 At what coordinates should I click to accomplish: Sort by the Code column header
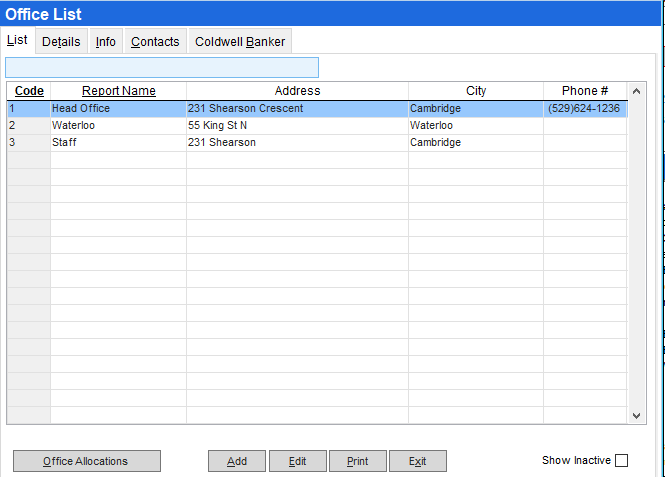coord(29,91)
